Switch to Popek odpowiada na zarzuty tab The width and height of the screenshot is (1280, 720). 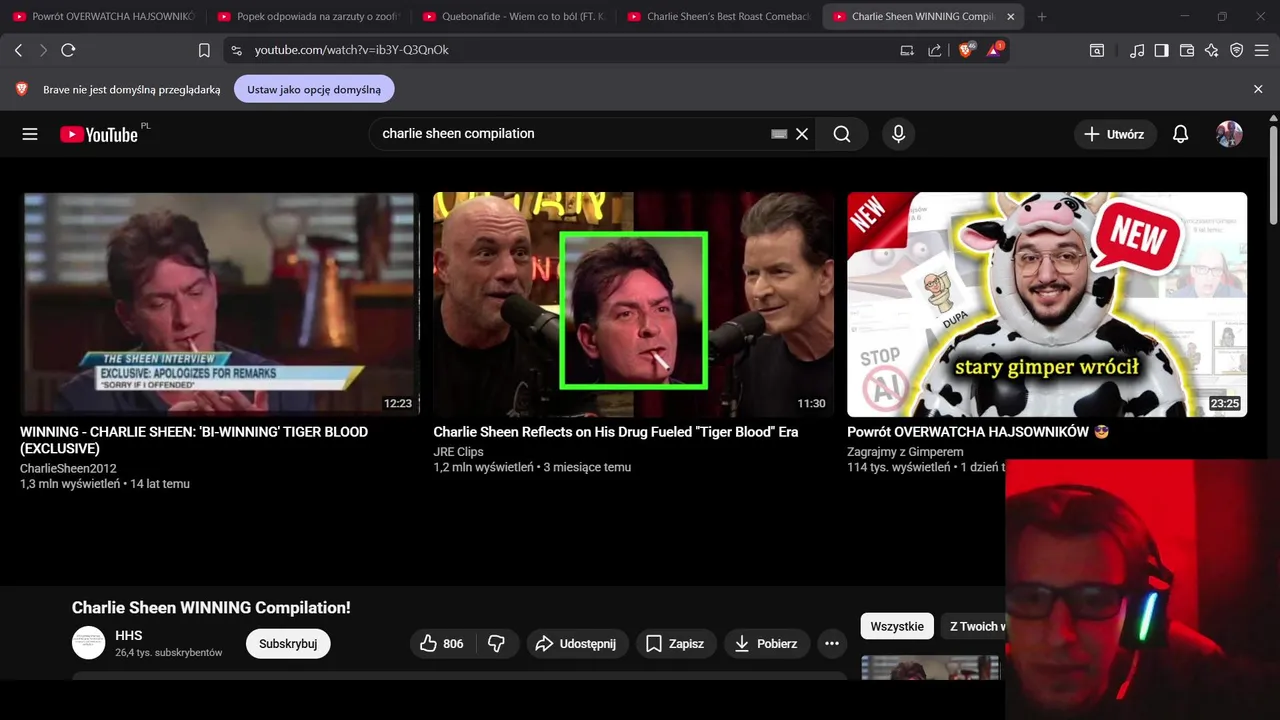pos(308,17)
